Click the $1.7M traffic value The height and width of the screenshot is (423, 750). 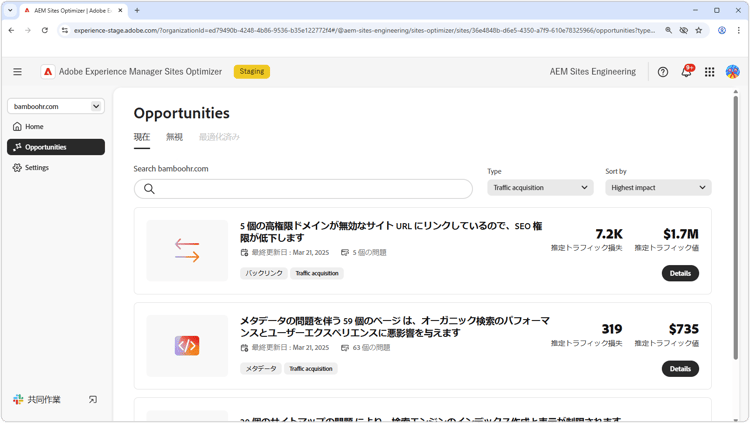coord(681,234)
